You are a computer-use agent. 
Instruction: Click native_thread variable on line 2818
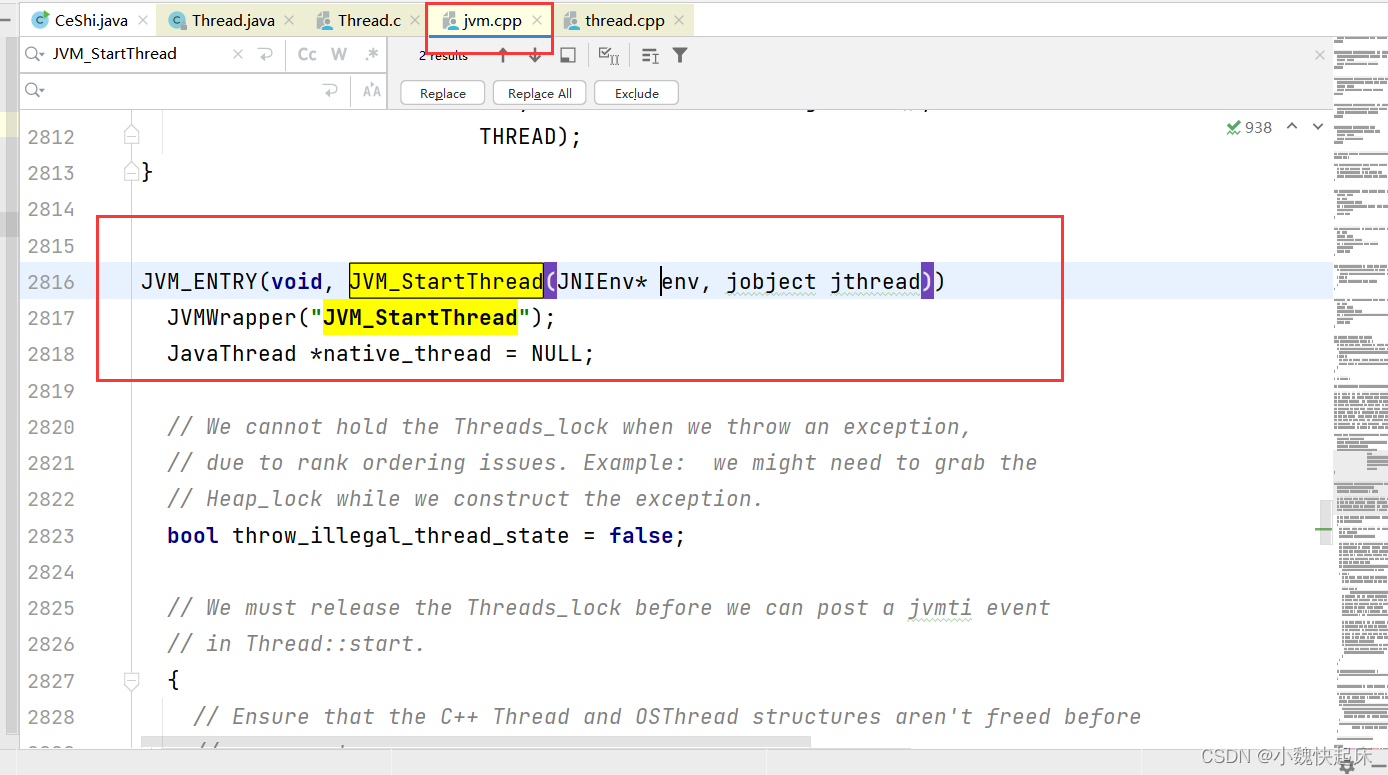[407, 354]
